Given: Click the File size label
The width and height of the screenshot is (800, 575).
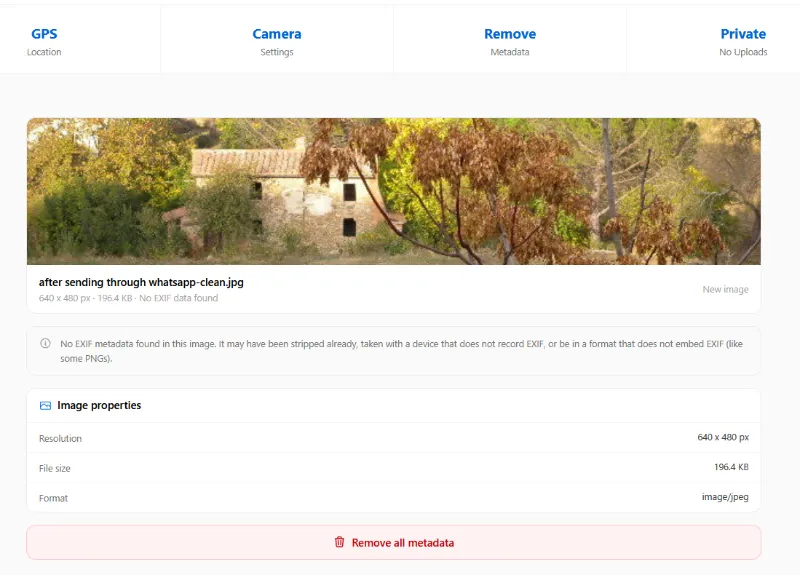Looking at the screenshot, I should [55, 468].
